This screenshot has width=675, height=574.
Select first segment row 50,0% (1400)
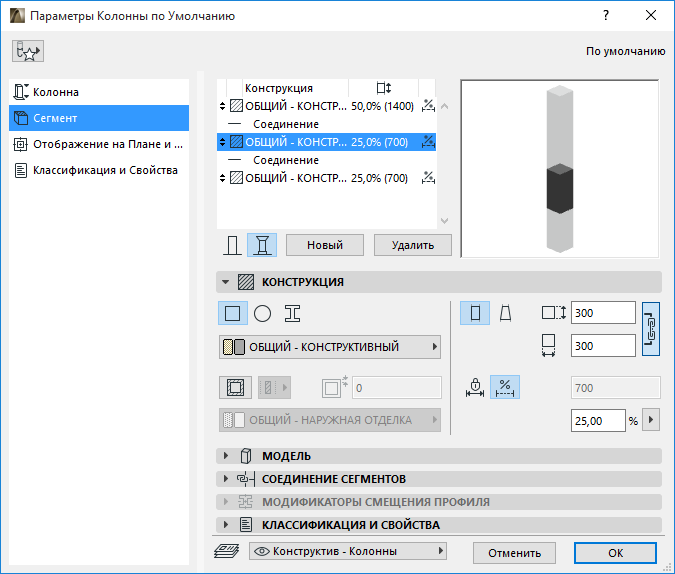[326, 106]
